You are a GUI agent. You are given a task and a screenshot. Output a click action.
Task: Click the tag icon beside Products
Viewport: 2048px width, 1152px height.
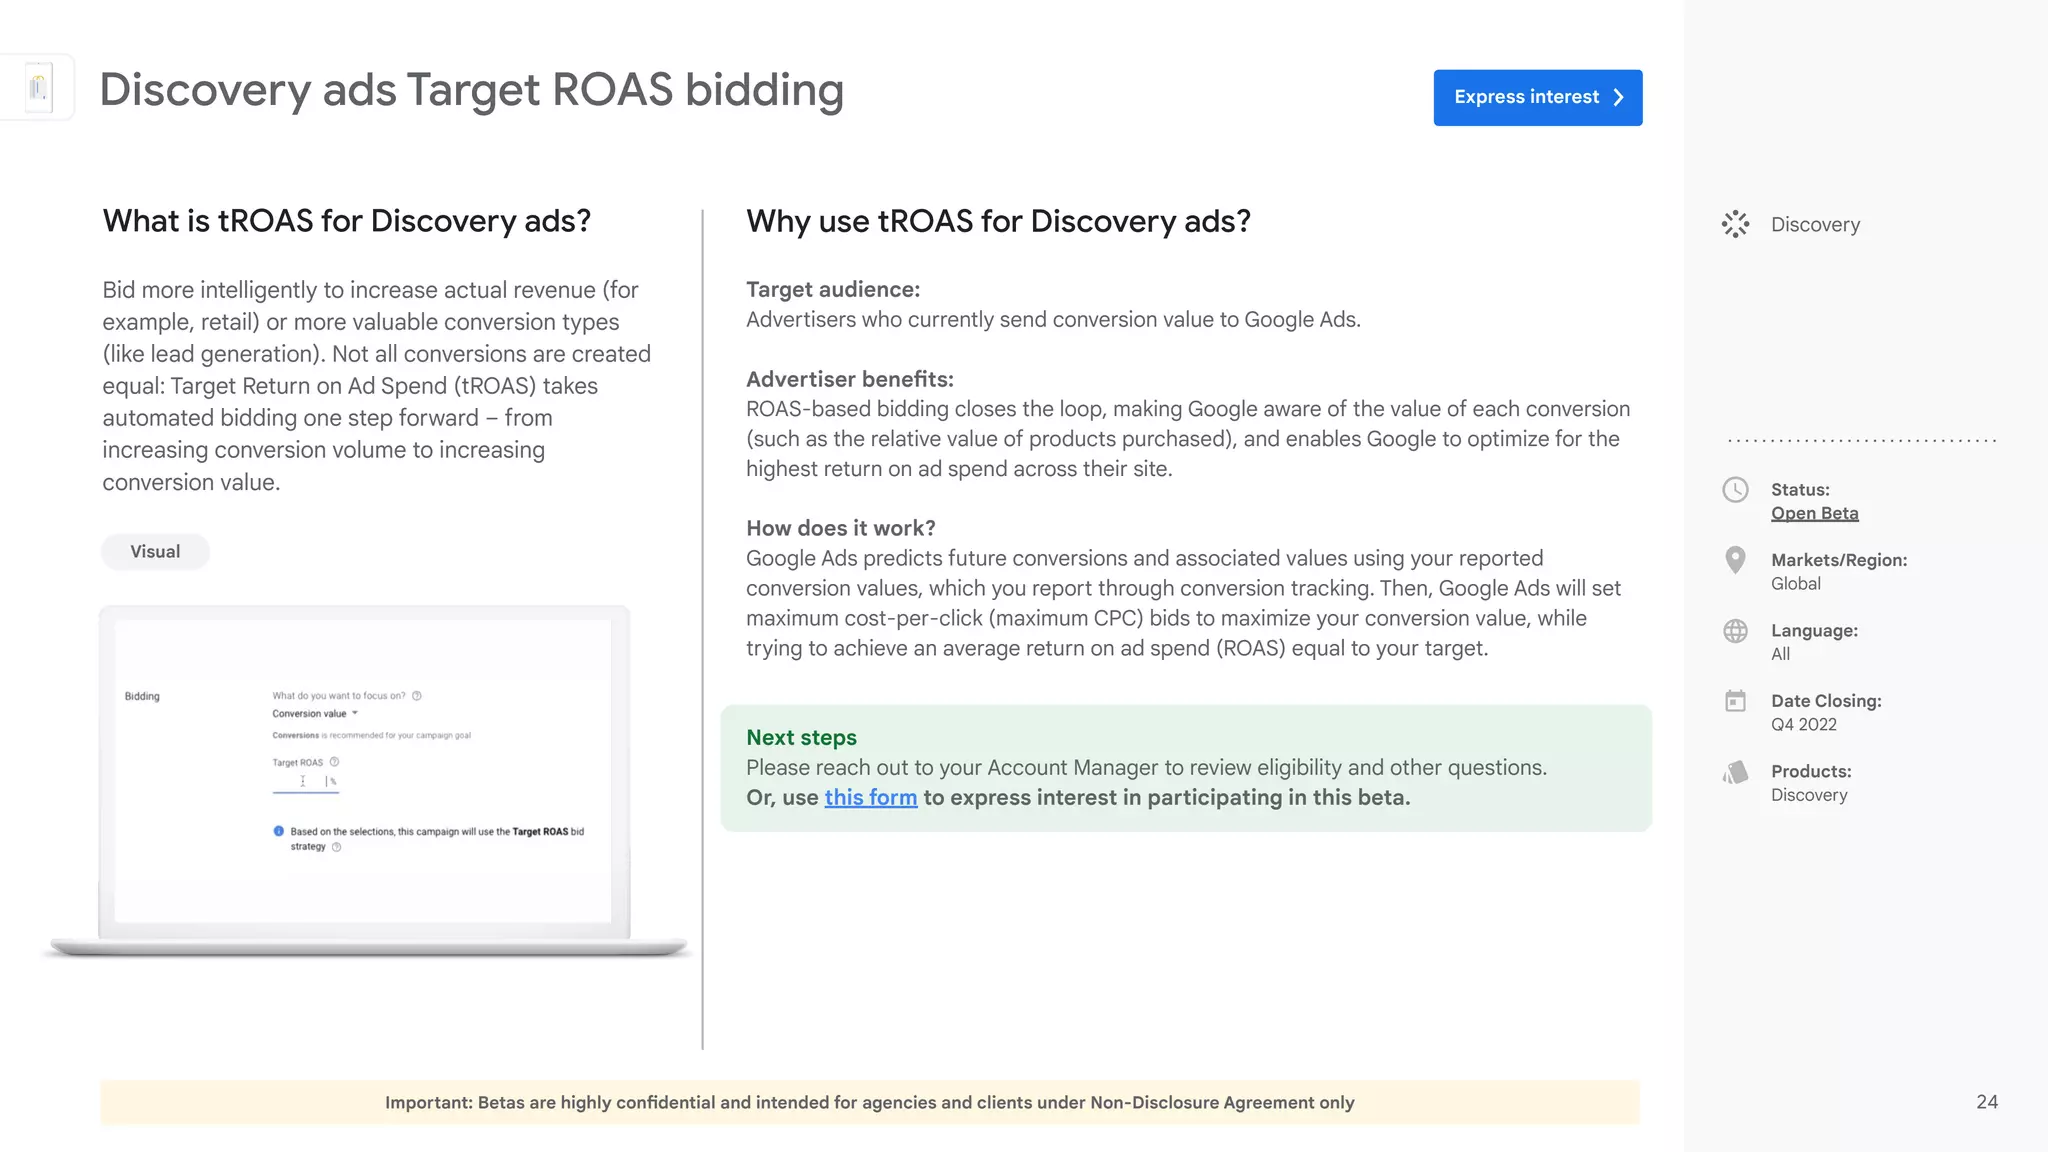click(1735, 772)
